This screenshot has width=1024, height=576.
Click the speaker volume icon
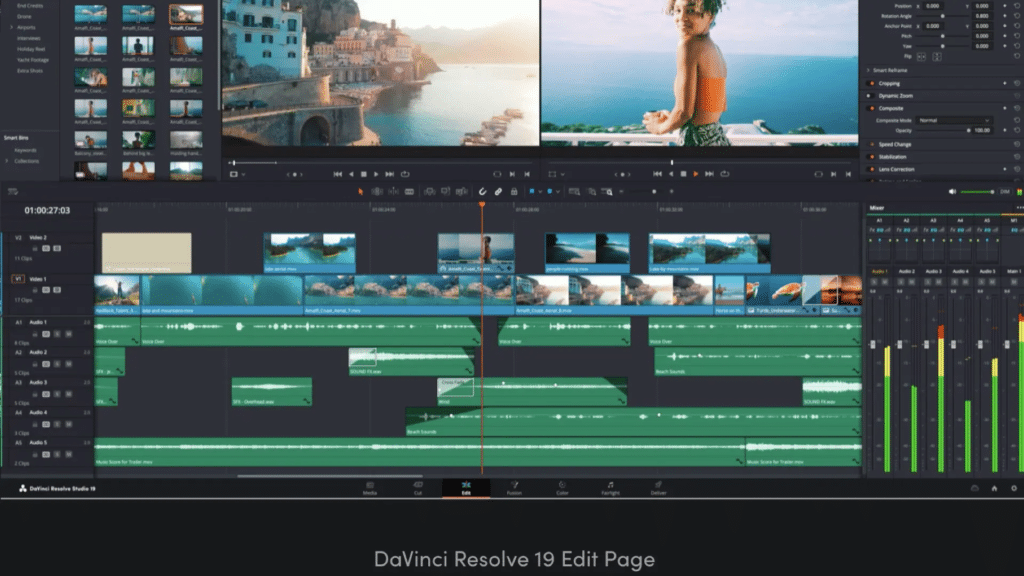pos(953,191)
